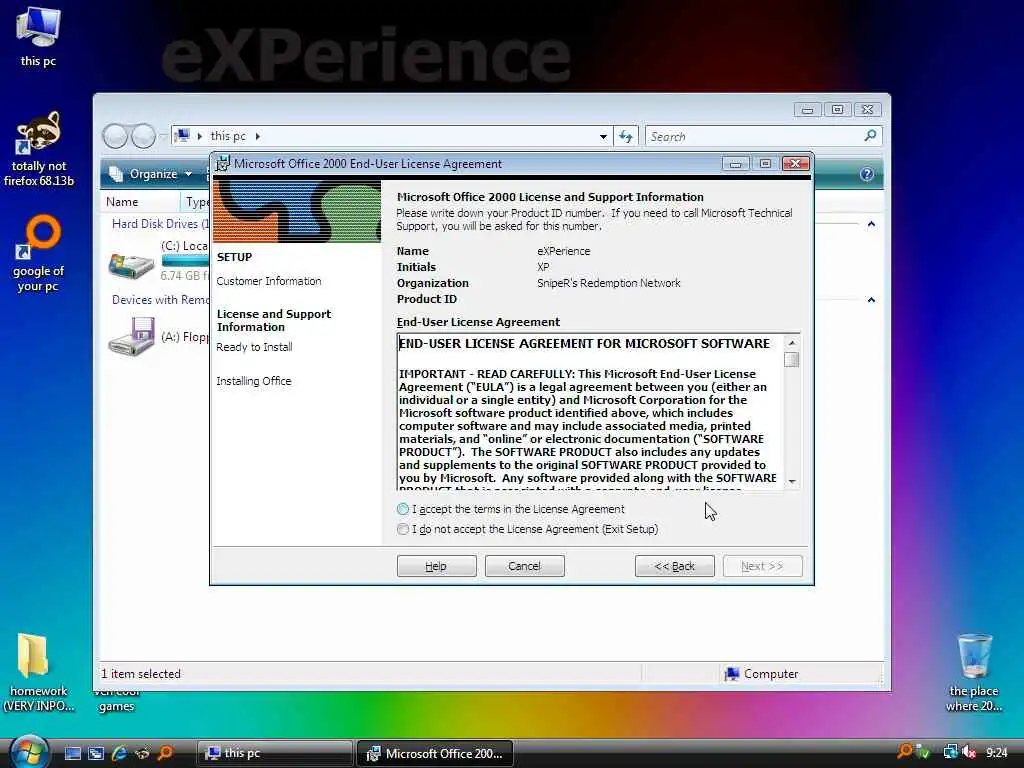
Task: Click the muted volume tray icon
Action: tap(969, 752)
